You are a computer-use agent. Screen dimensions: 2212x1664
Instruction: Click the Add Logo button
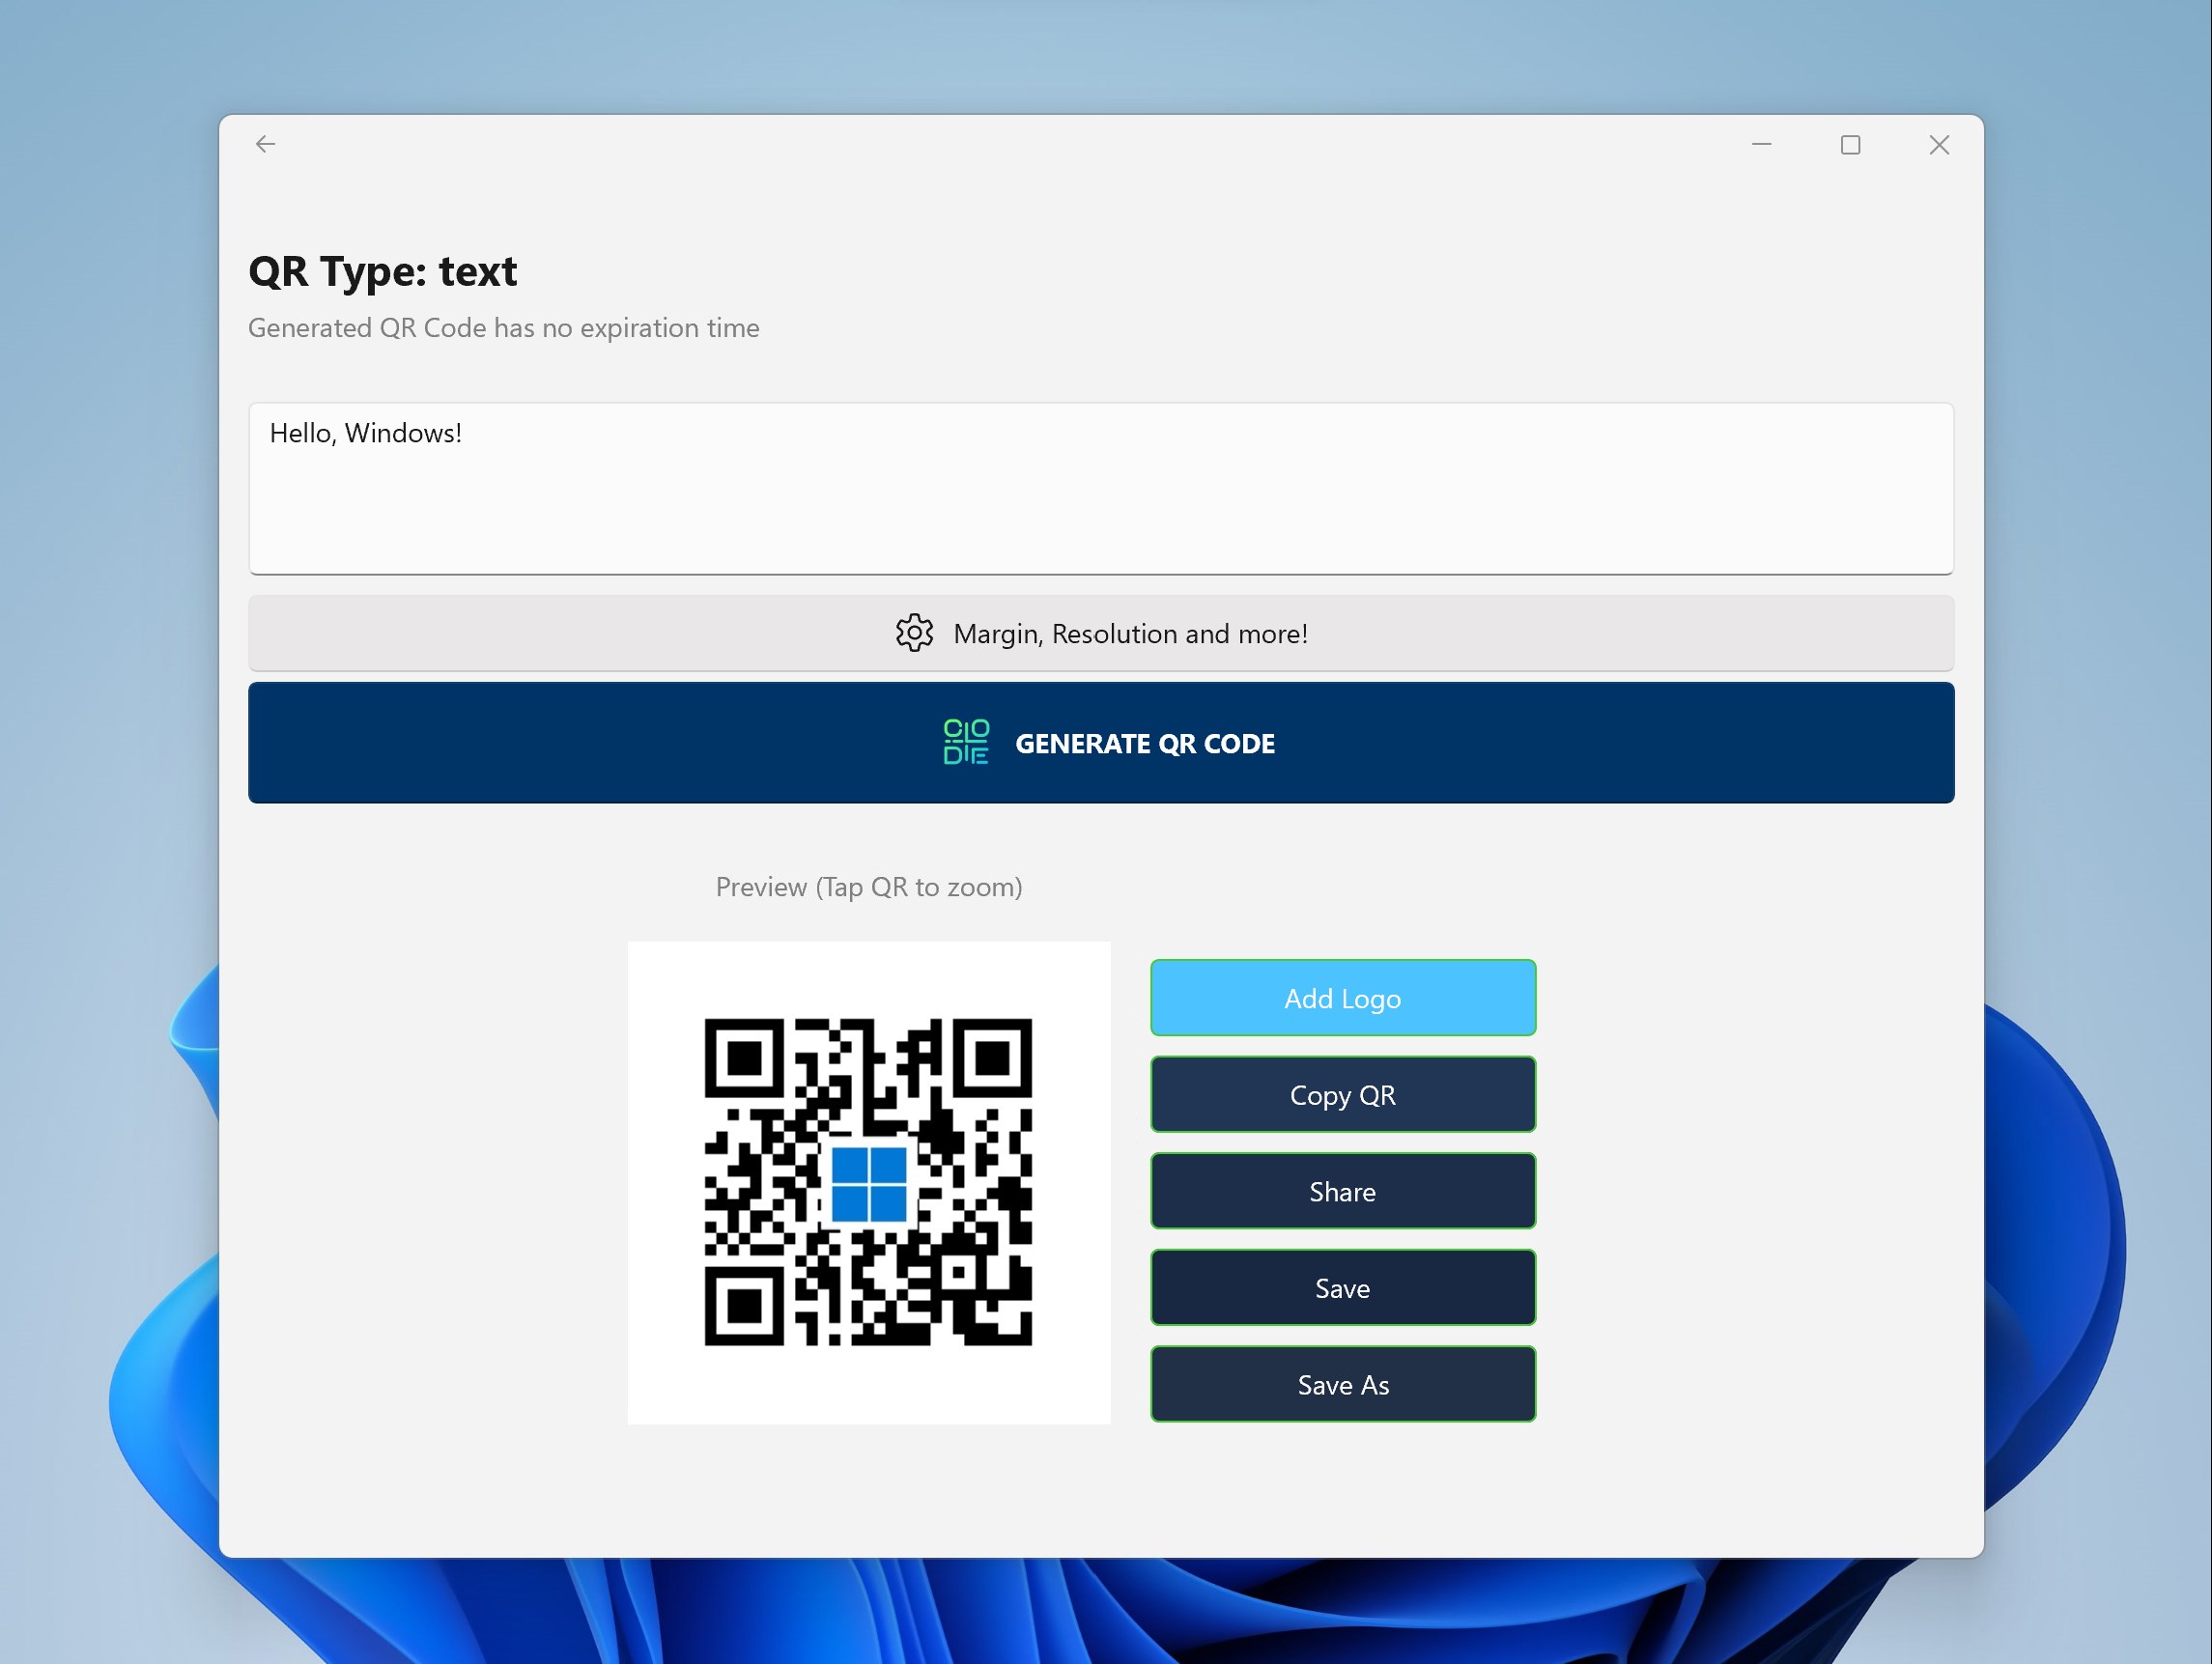click(x=1342, y=998)
